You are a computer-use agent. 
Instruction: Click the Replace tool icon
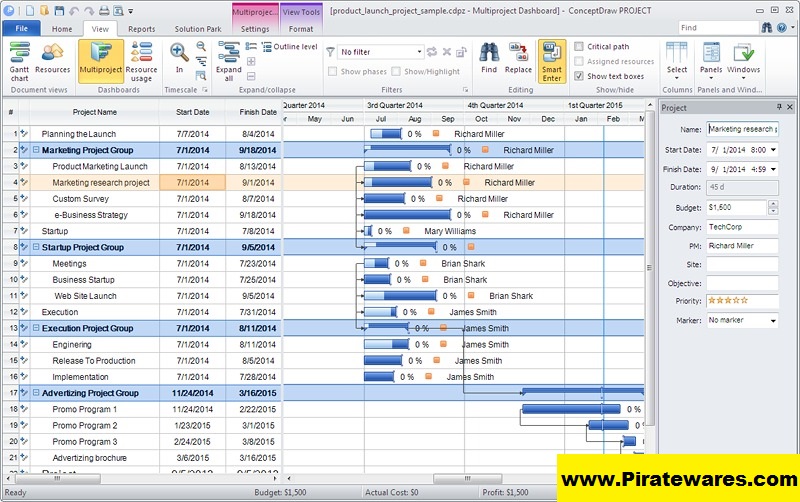[x=518, y=58]
